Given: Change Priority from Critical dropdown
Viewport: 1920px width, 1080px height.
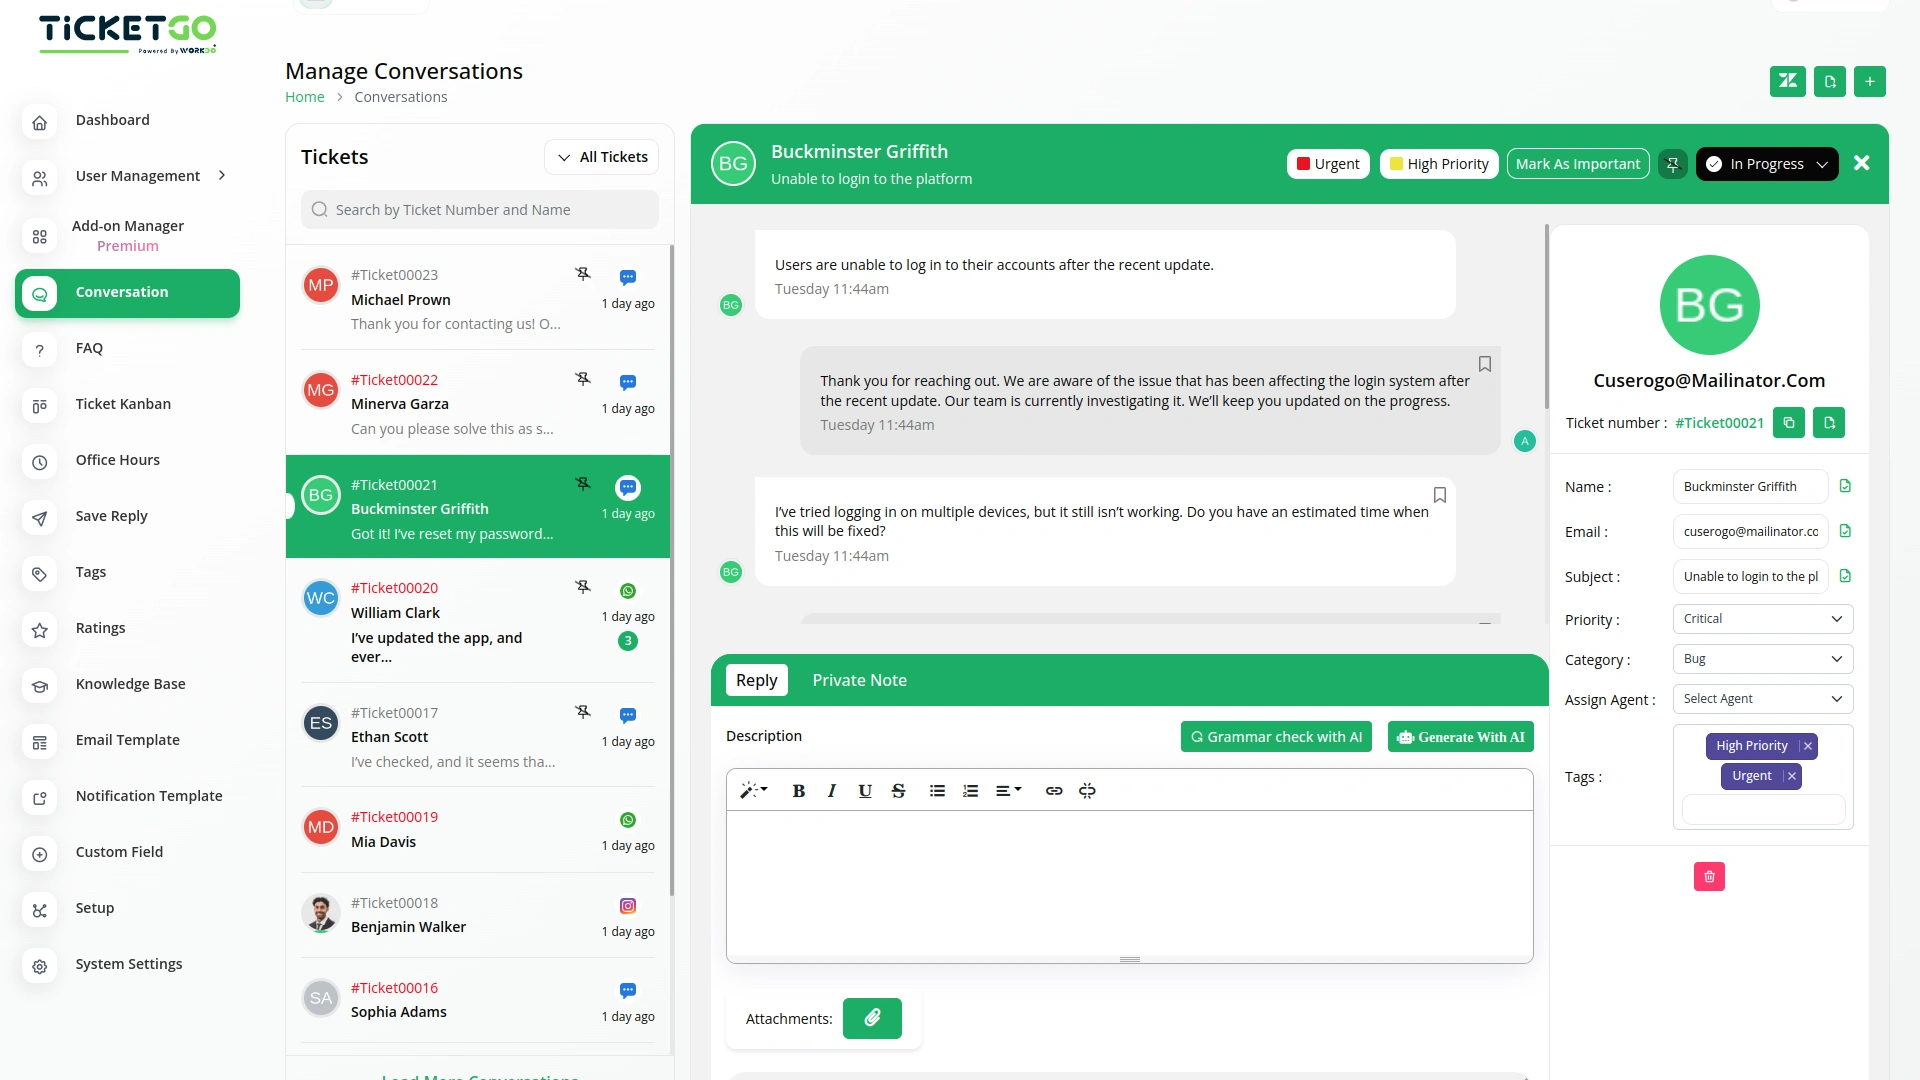Looking at the screenshot, I should (1762, 618).
